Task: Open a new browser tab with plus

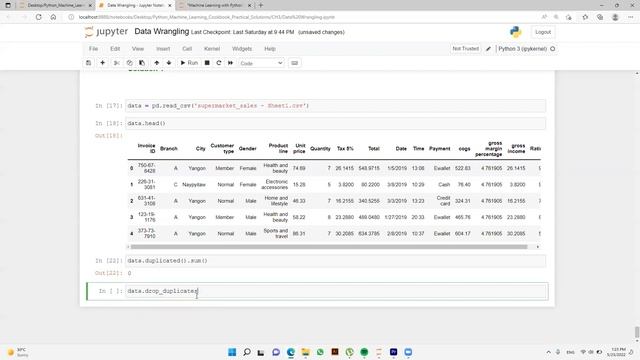Action: [x=261, y=5]
